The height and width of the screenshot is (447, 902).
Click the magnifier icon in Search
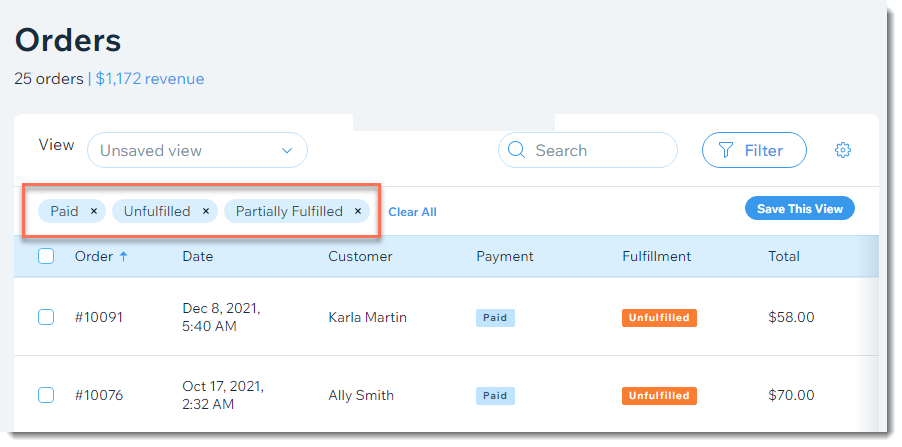[517, 150]
